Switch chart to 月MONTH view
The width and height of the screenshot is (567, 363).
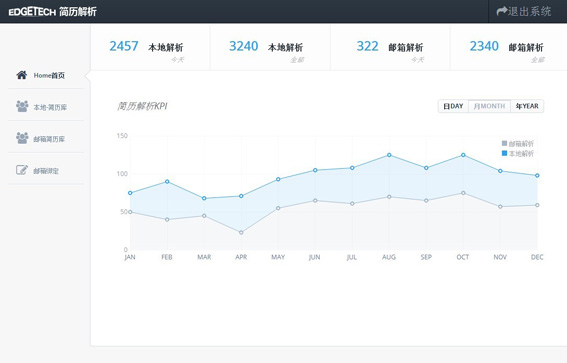(489, 106)
